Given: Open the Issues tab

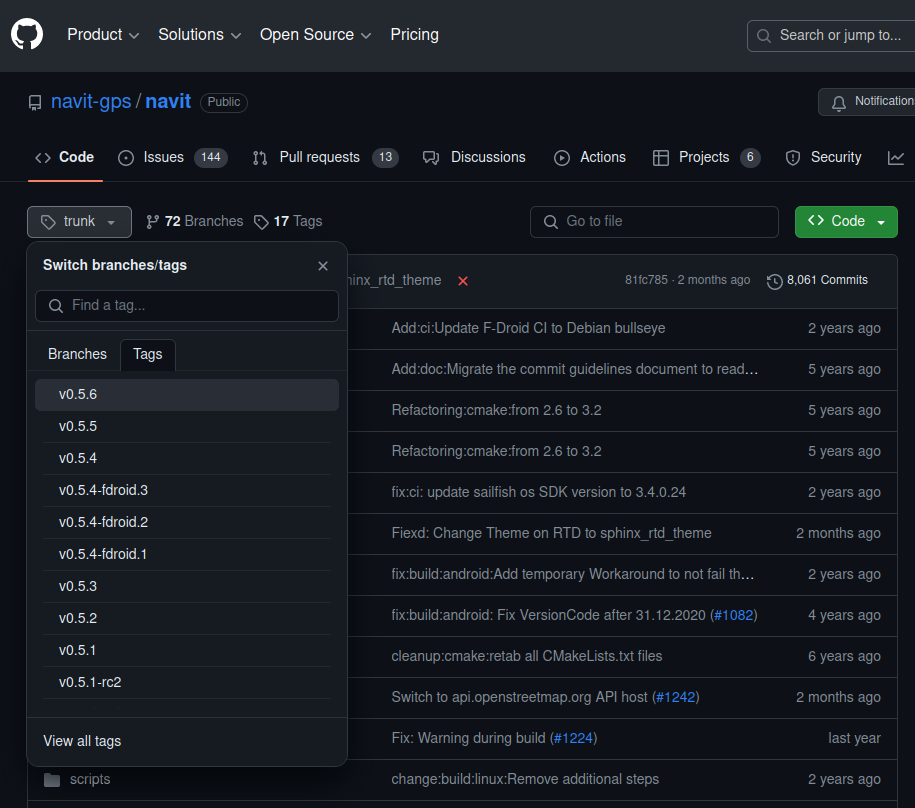Looking at the screenshot, I should click(x=172, y=158).
